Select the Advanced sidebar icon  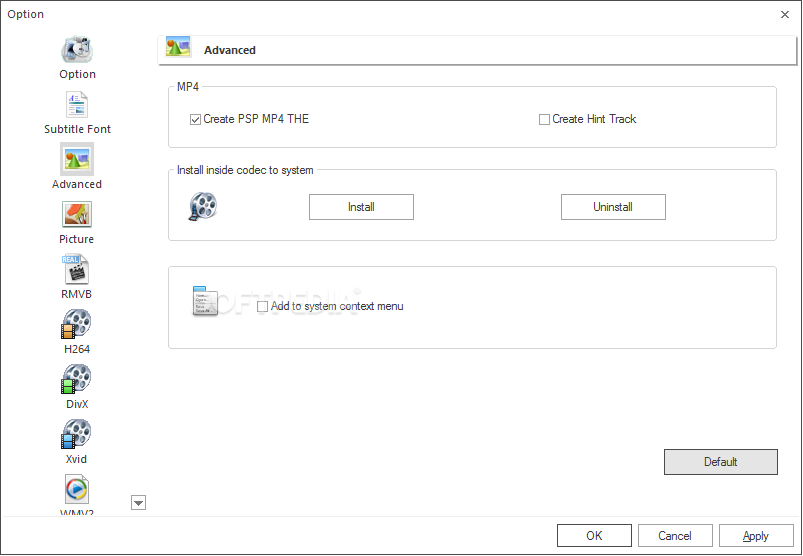click(x=77, y=159)
